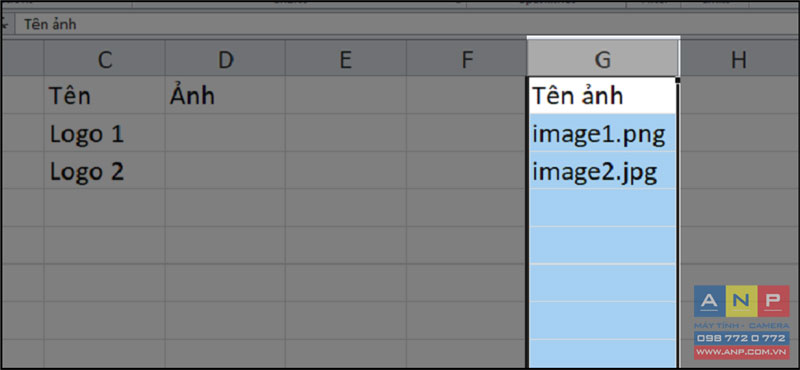Select column E header

[x=346, y=59]
